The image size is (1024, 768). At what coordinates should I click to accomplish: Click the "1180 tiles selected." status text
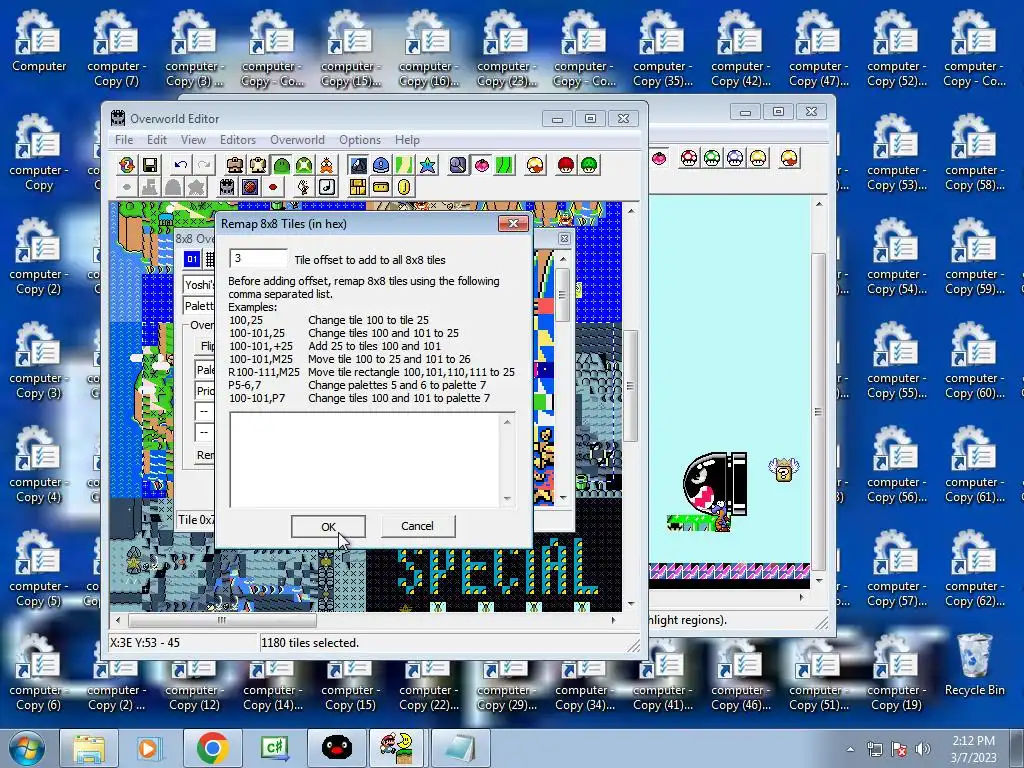coord(310,643)
